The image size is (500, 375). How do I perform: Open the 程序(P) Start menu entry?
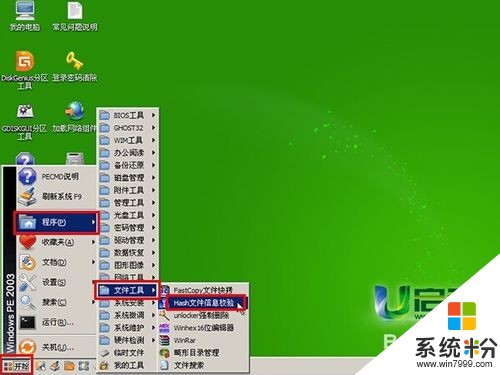pyautogui.click(x=57, y=222)
